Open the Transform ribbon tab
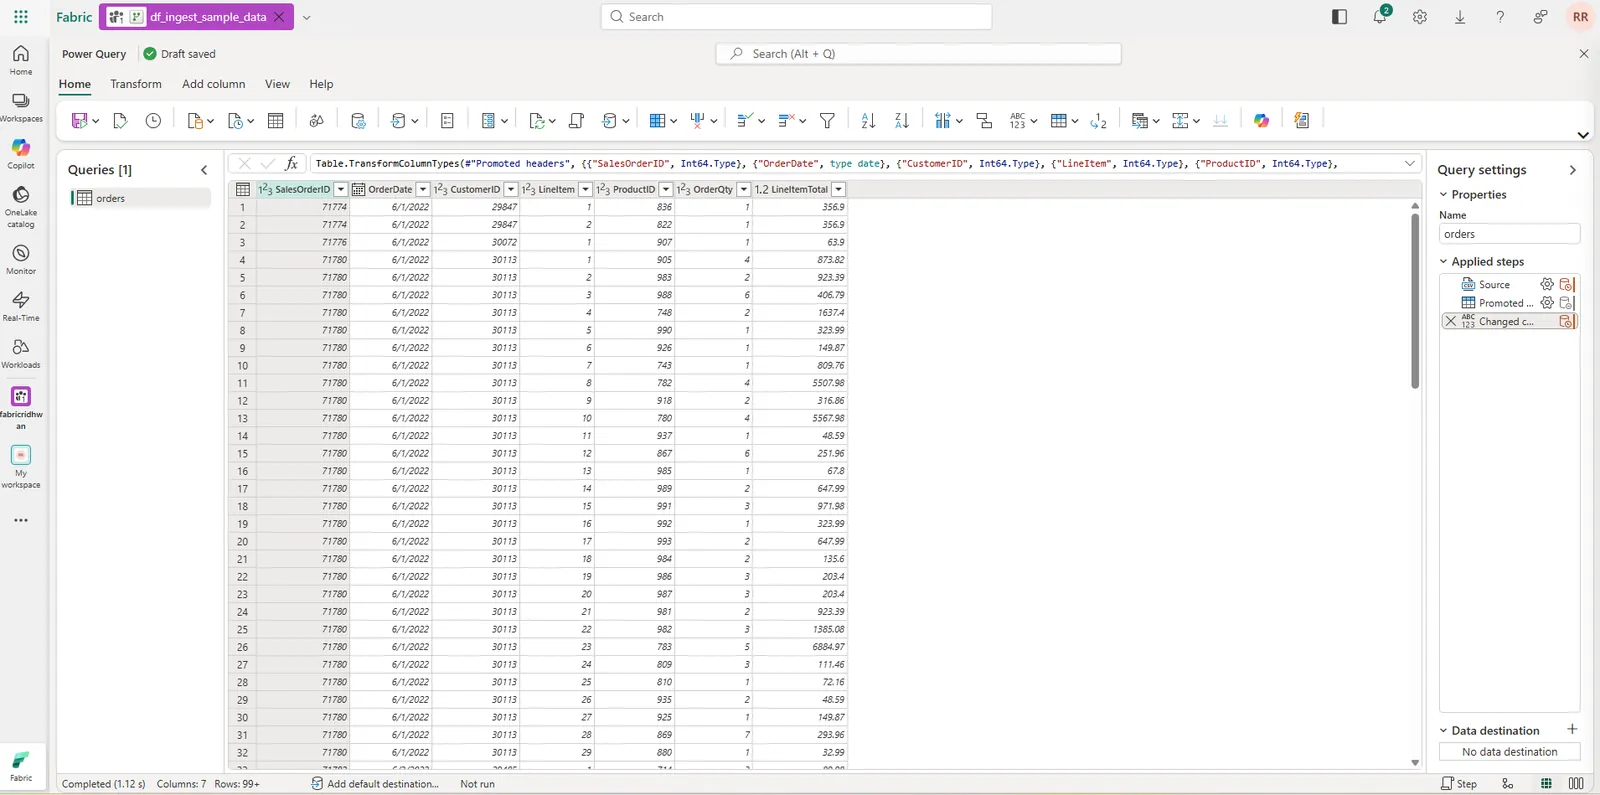The height and width of the screenshot is (795, 1600). coord(136,84)
